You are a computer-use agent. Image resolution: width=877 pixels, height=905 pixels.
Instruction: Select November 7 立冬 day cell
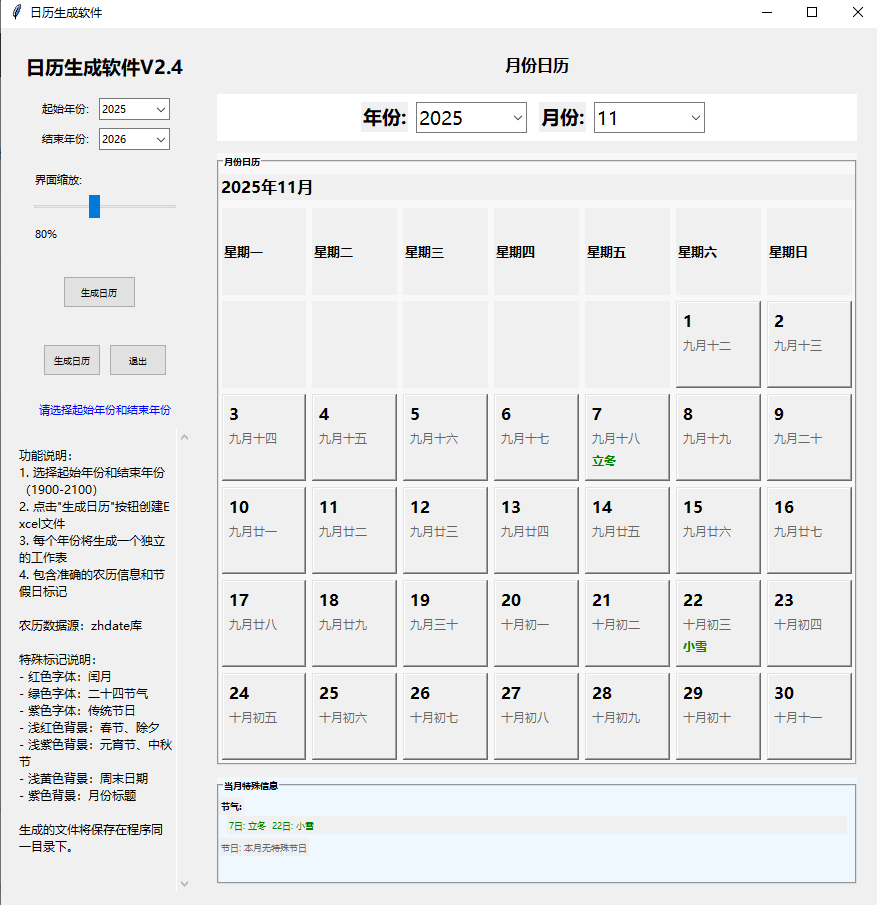pyautogui.click(x=626, y=437)
